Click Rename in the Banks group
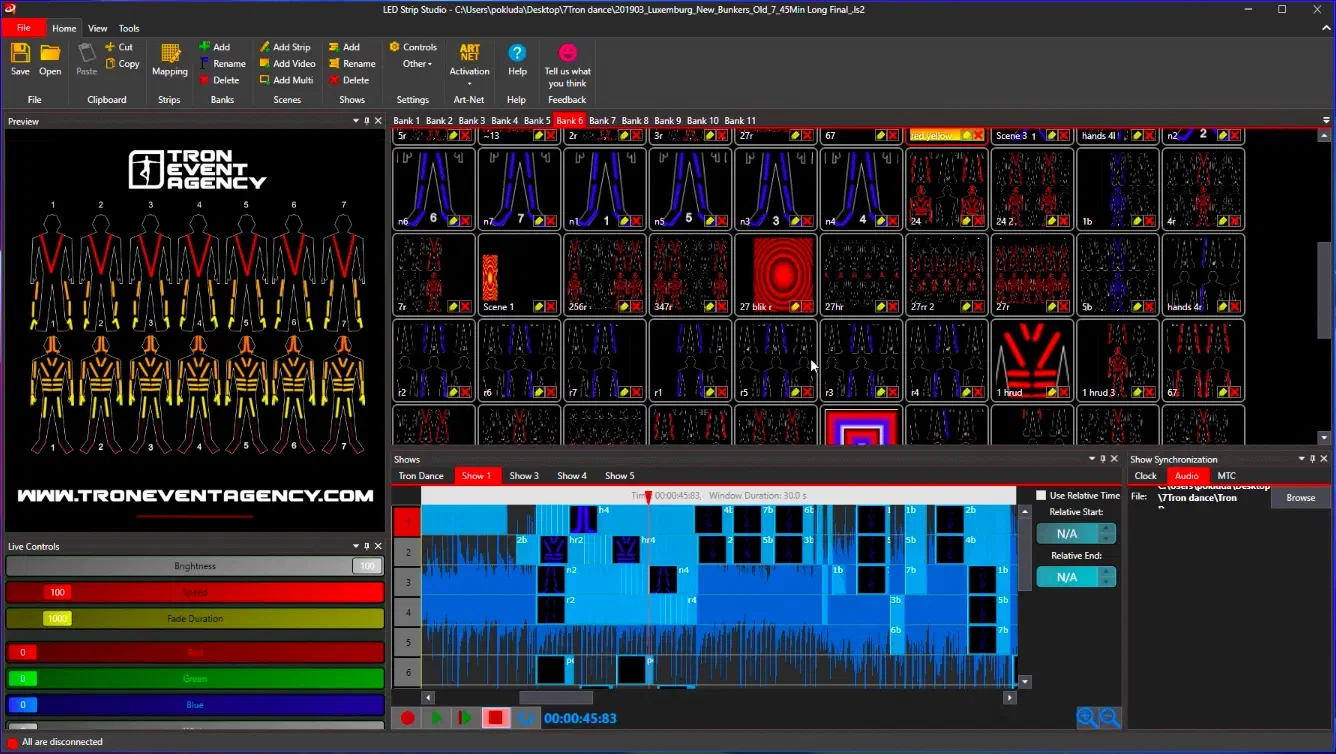The image size is (1336, 754). coord(222,63)
